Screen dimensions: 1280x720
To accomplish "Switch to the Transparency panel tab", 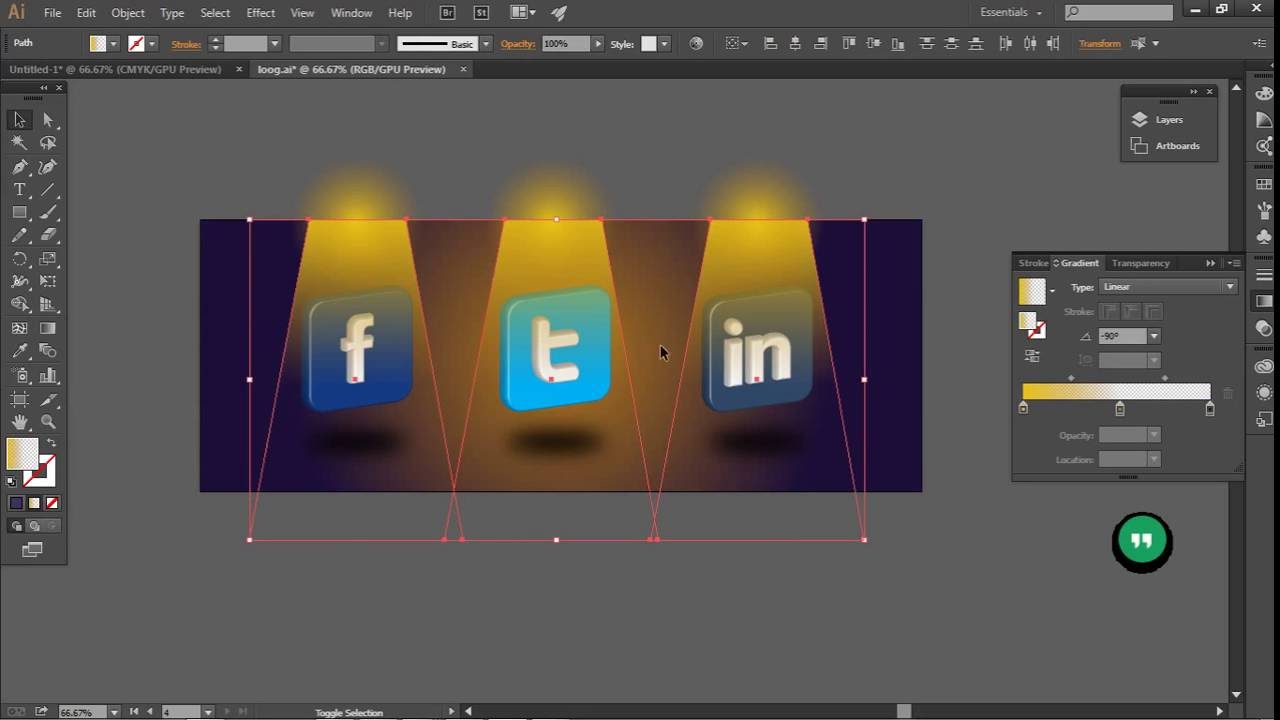I will pyautogui.click(x=1140, y=263).
